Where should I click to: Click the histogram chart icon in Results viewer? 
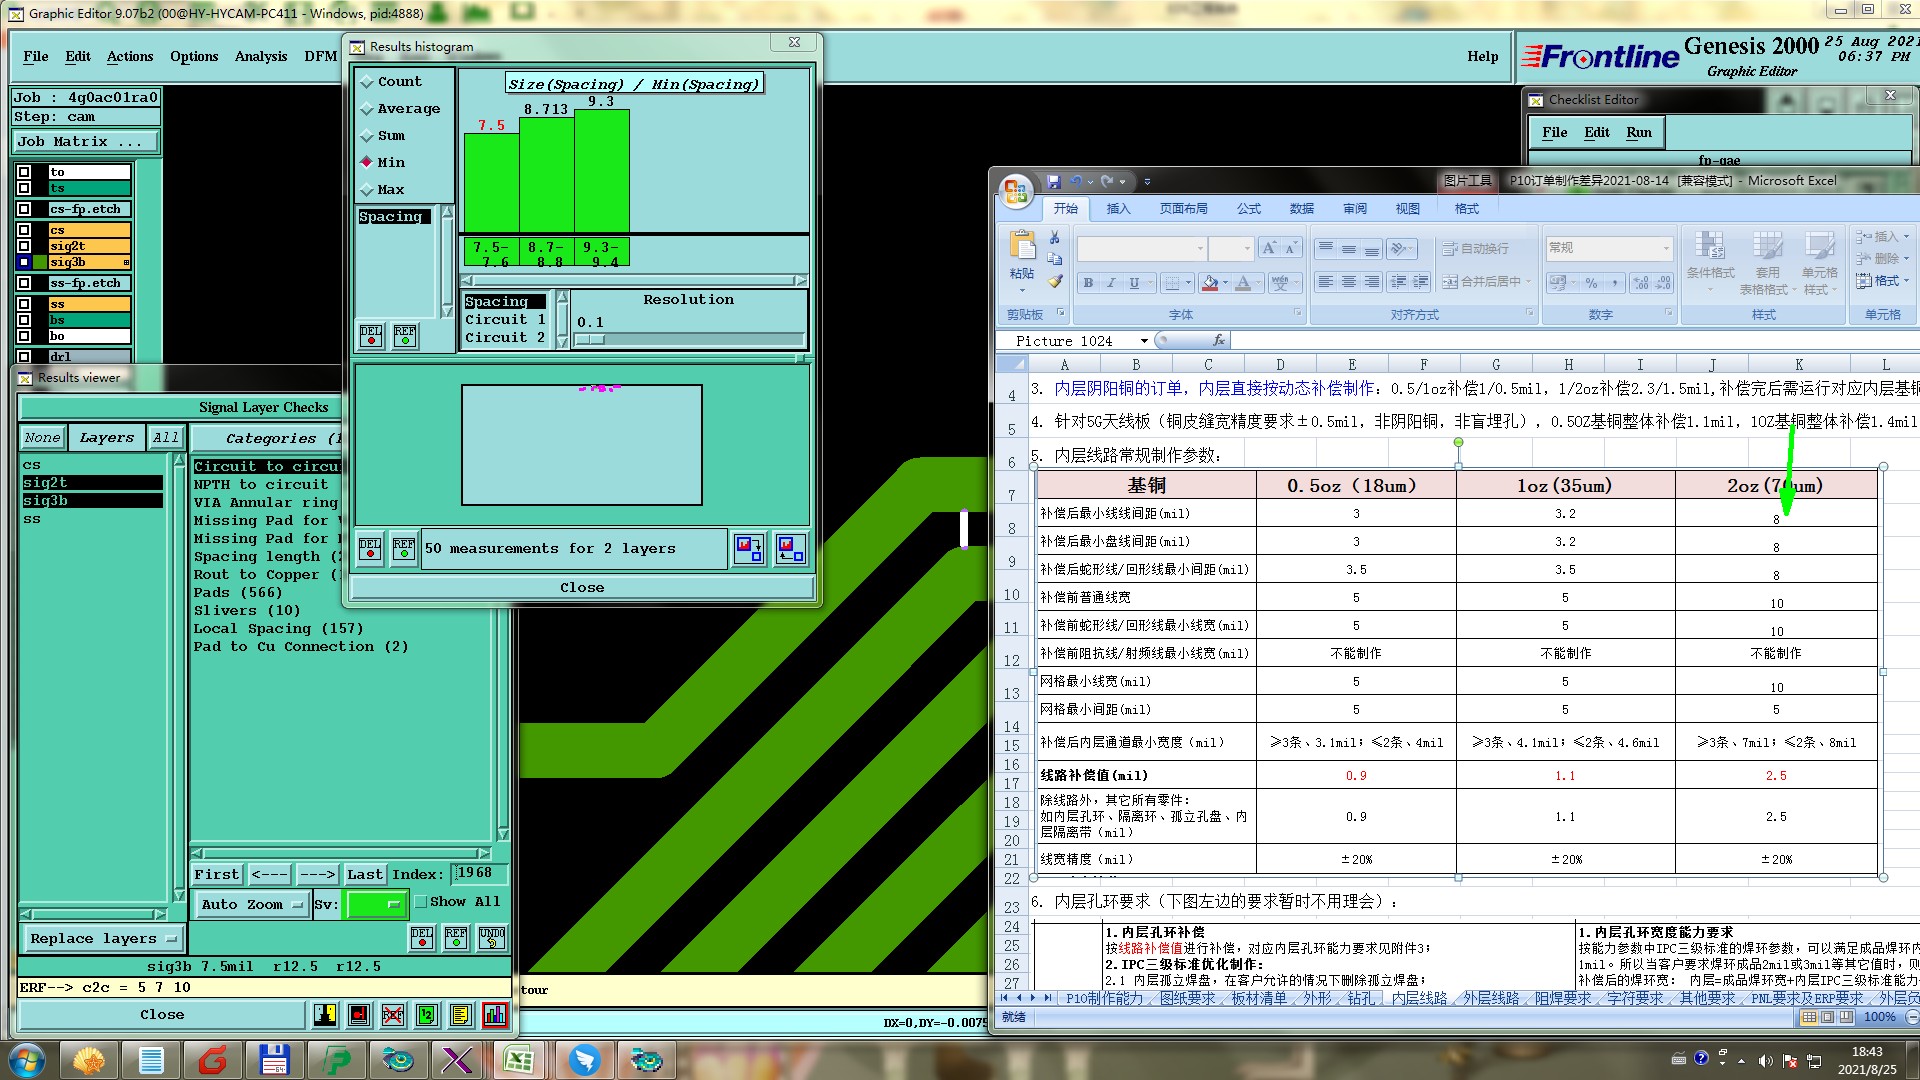494,1015
